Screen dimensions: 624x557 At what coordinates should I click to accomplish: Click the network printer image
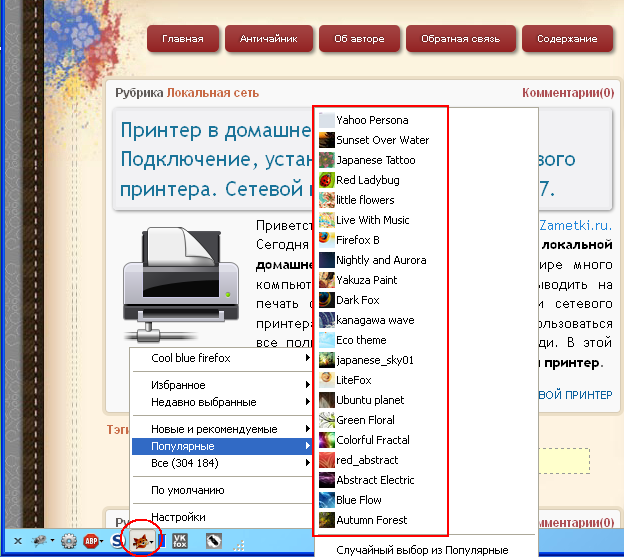[181, 284]
